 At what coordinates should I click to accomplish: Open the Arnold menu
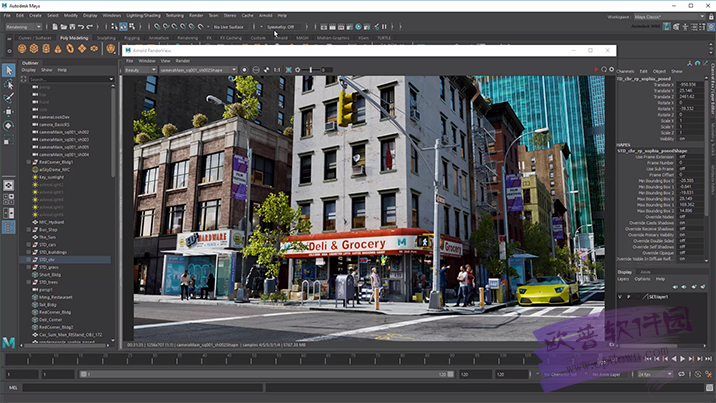[x=265, y=16]
